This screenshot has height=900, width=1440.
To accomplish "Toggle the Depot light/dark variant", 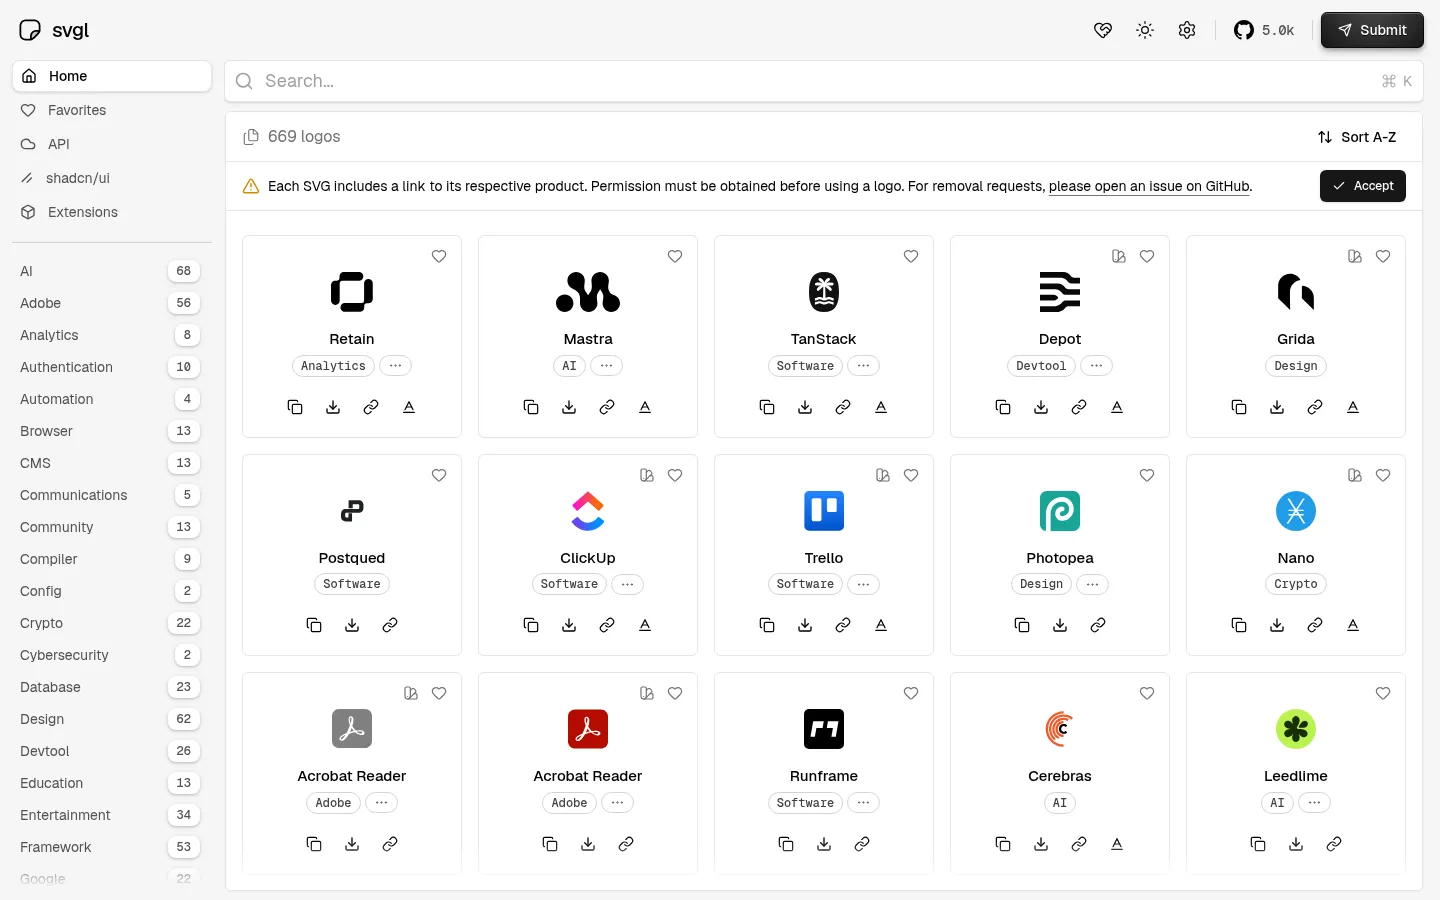I will tap(1119, 257).
